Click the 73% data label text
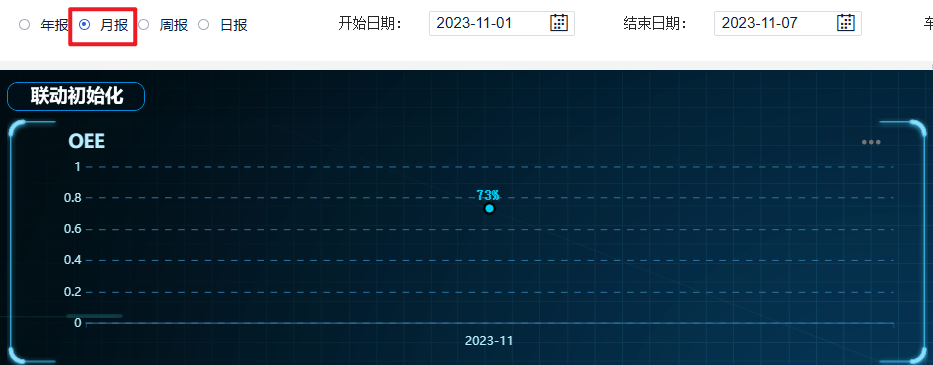The height and width of the screenshot is (365, 933). pos(488,195)
